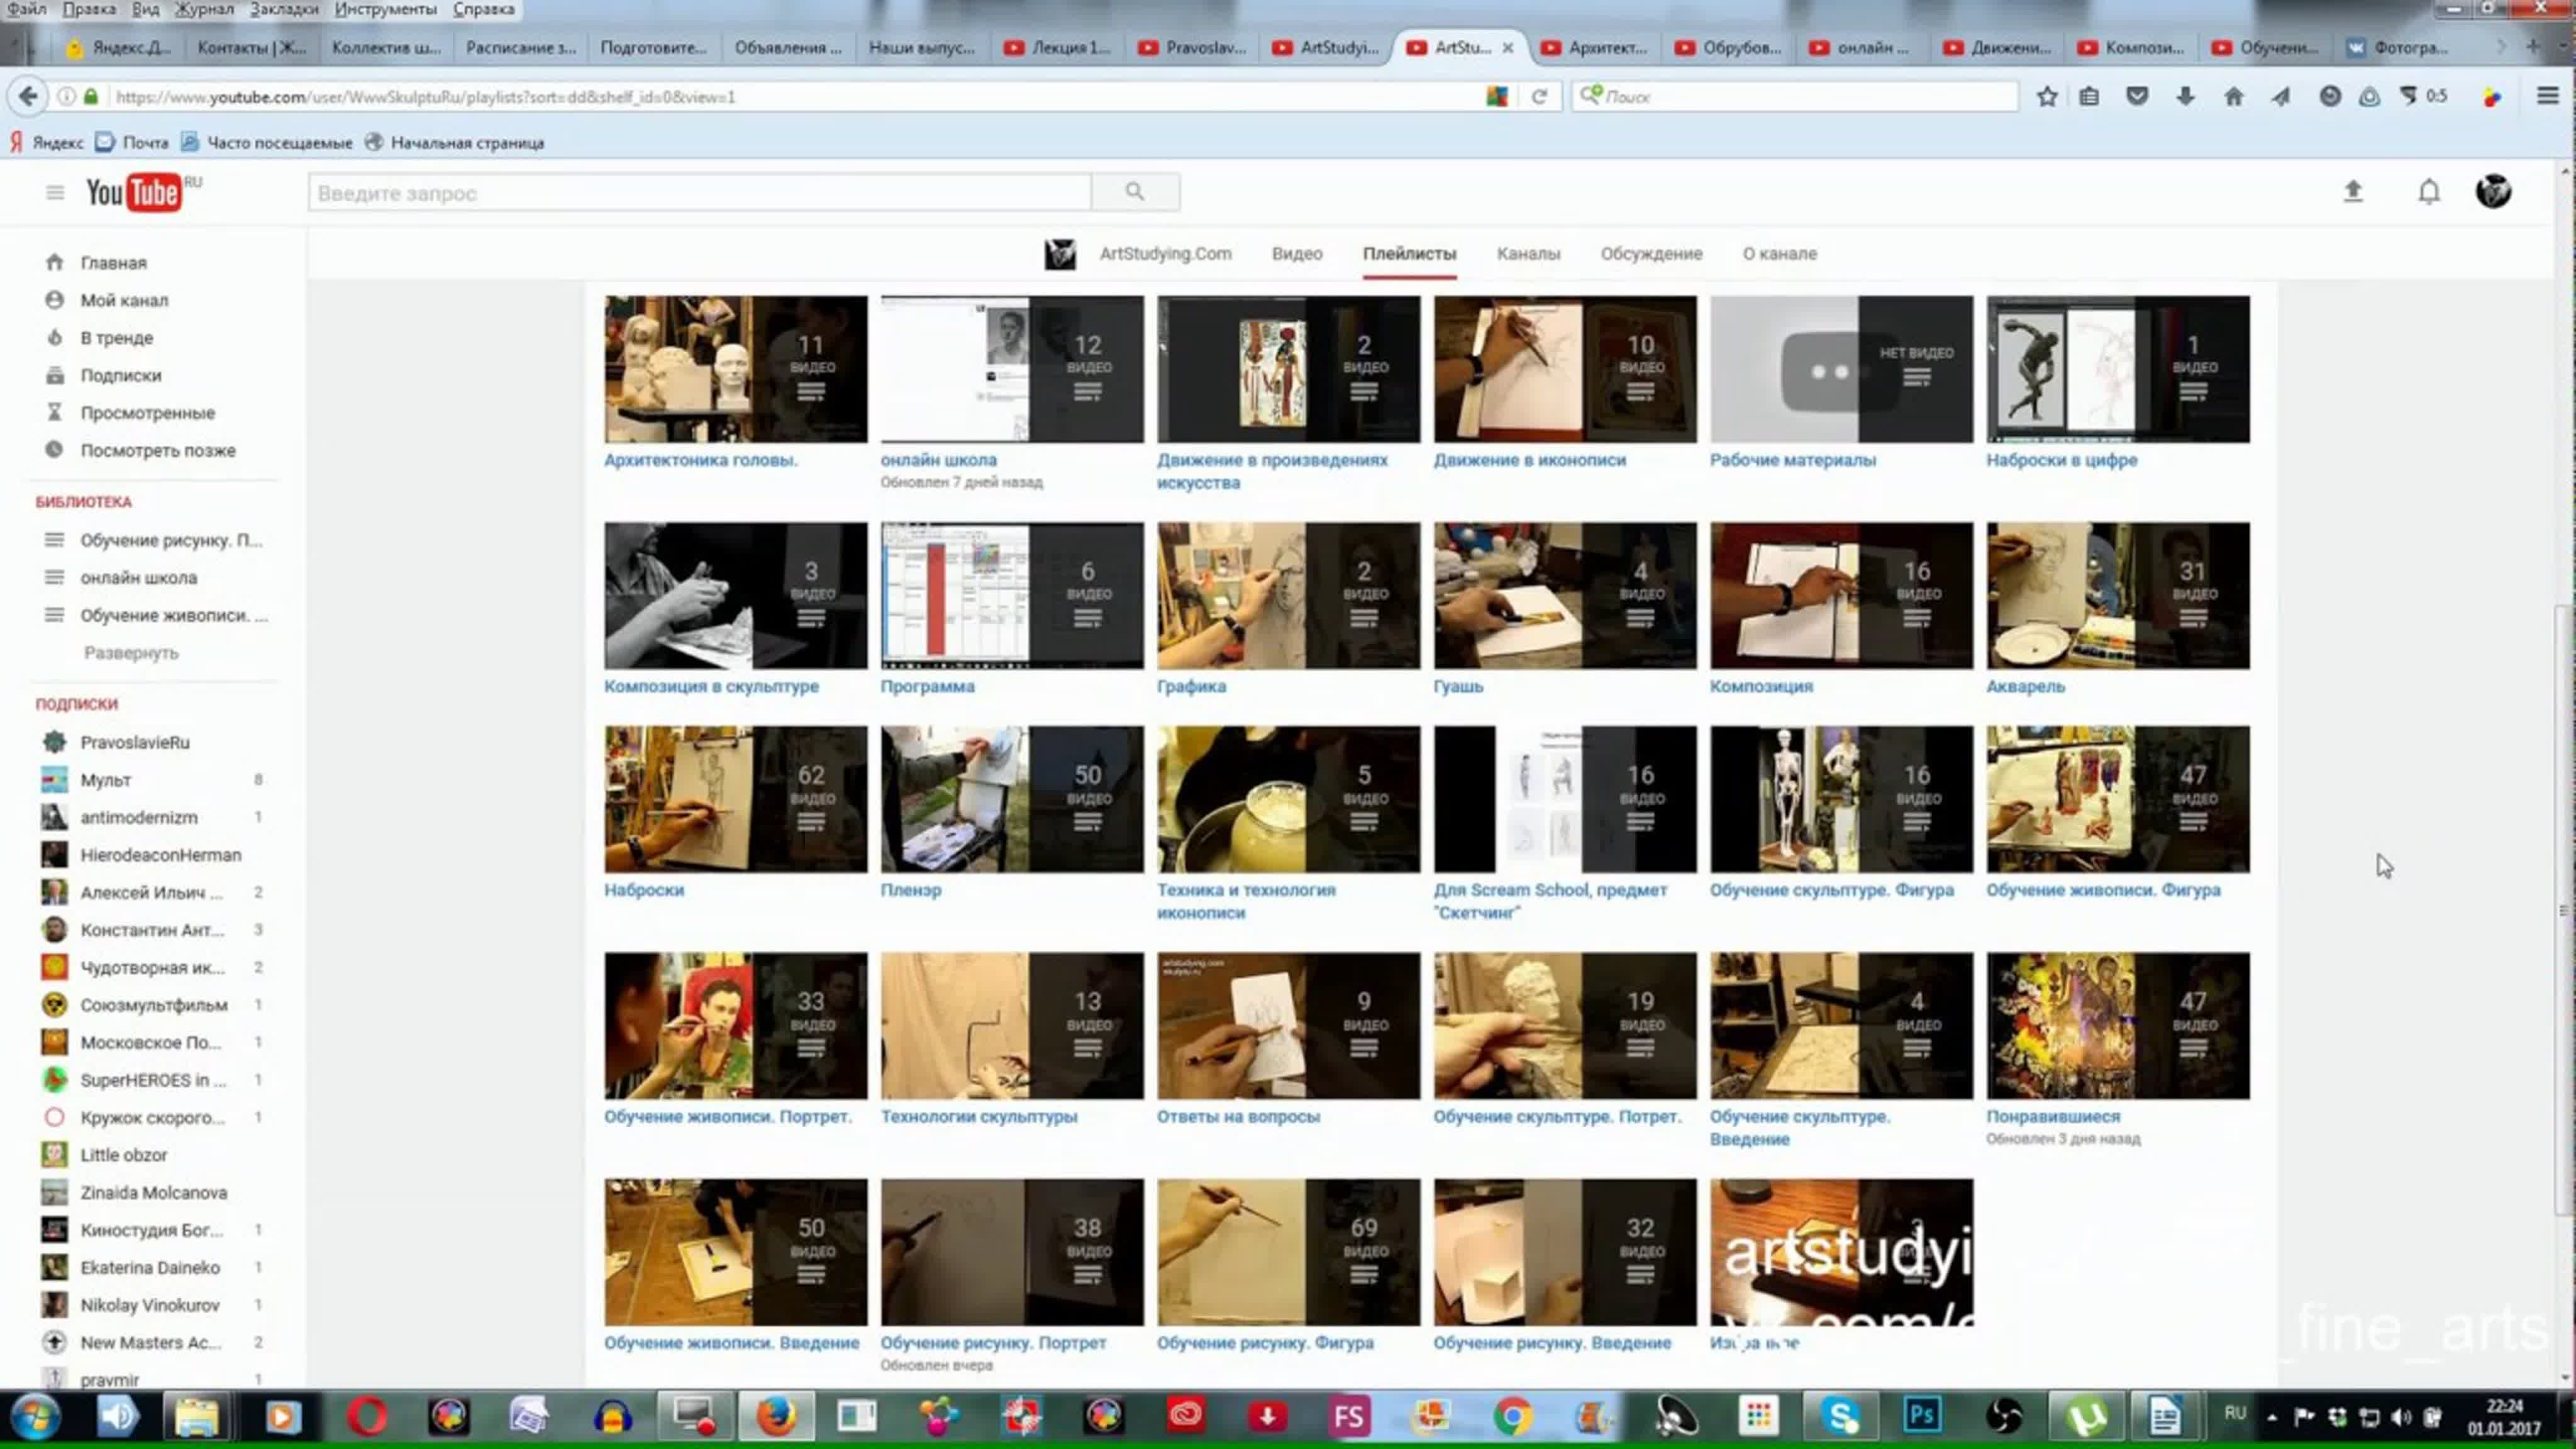Click the YouTube upload video icon
2576x1449 pixels.
tap(2353, 191)
